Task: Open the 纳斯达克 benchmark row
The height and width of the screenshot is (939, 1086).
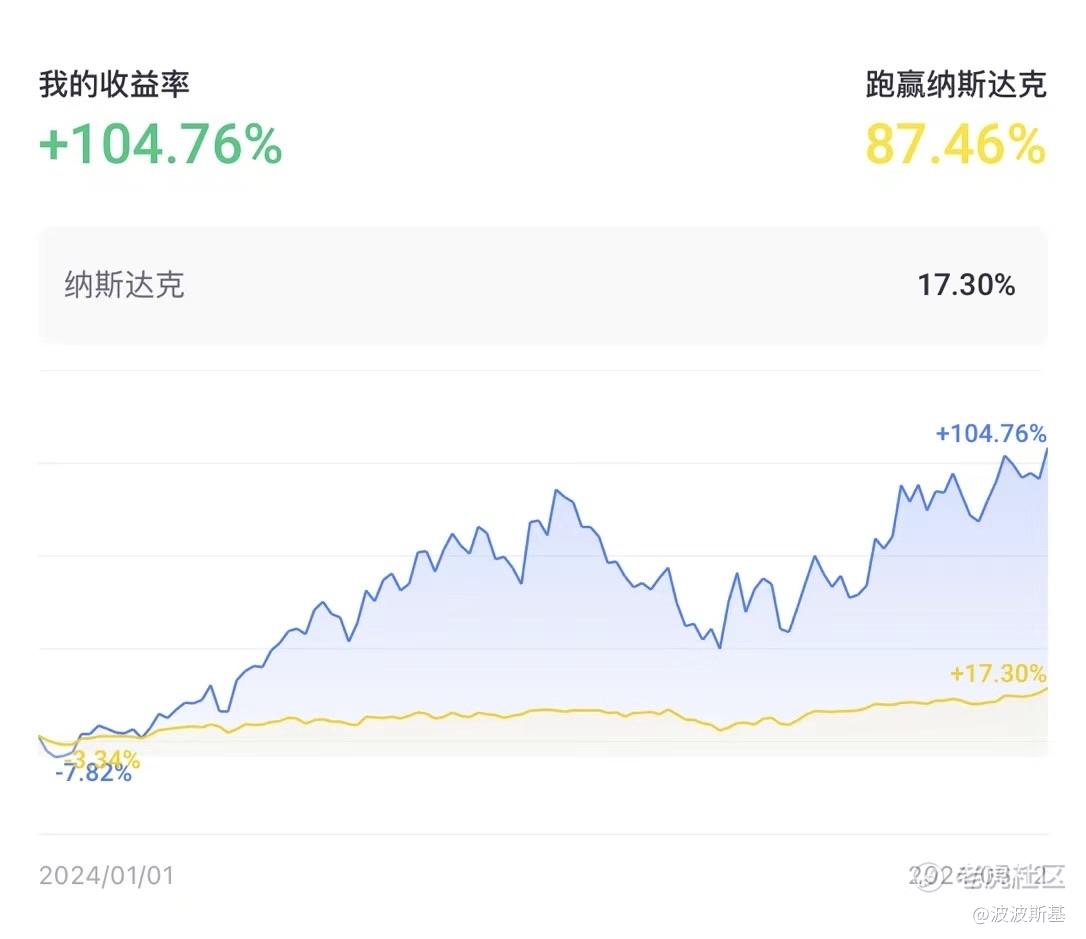Action: (x=543, y=285)
